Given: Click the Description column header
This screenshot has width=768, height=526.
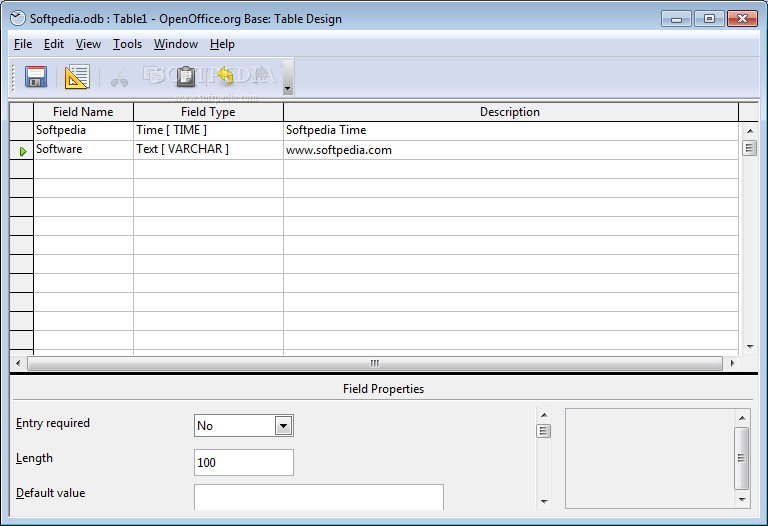Looking at the screenshot, I should pos(510,112).
